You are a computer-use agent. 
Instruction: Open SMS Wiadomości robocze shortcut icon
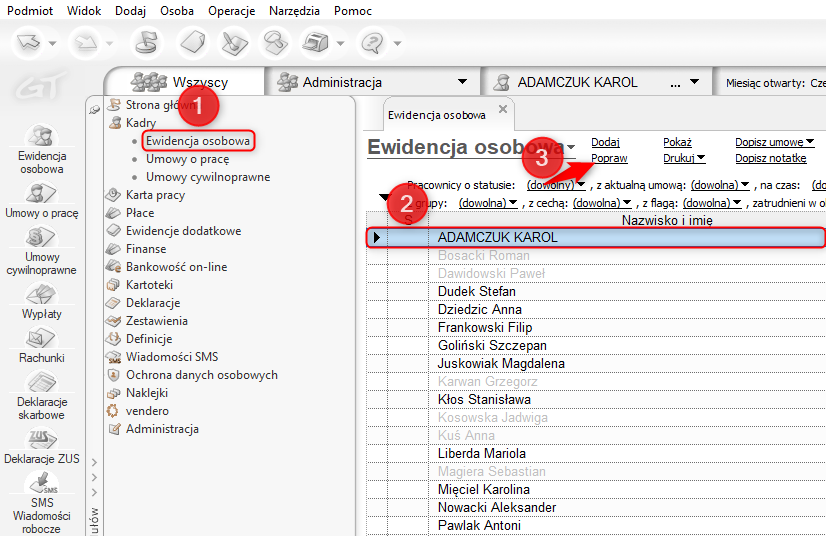tap(42, 482)
